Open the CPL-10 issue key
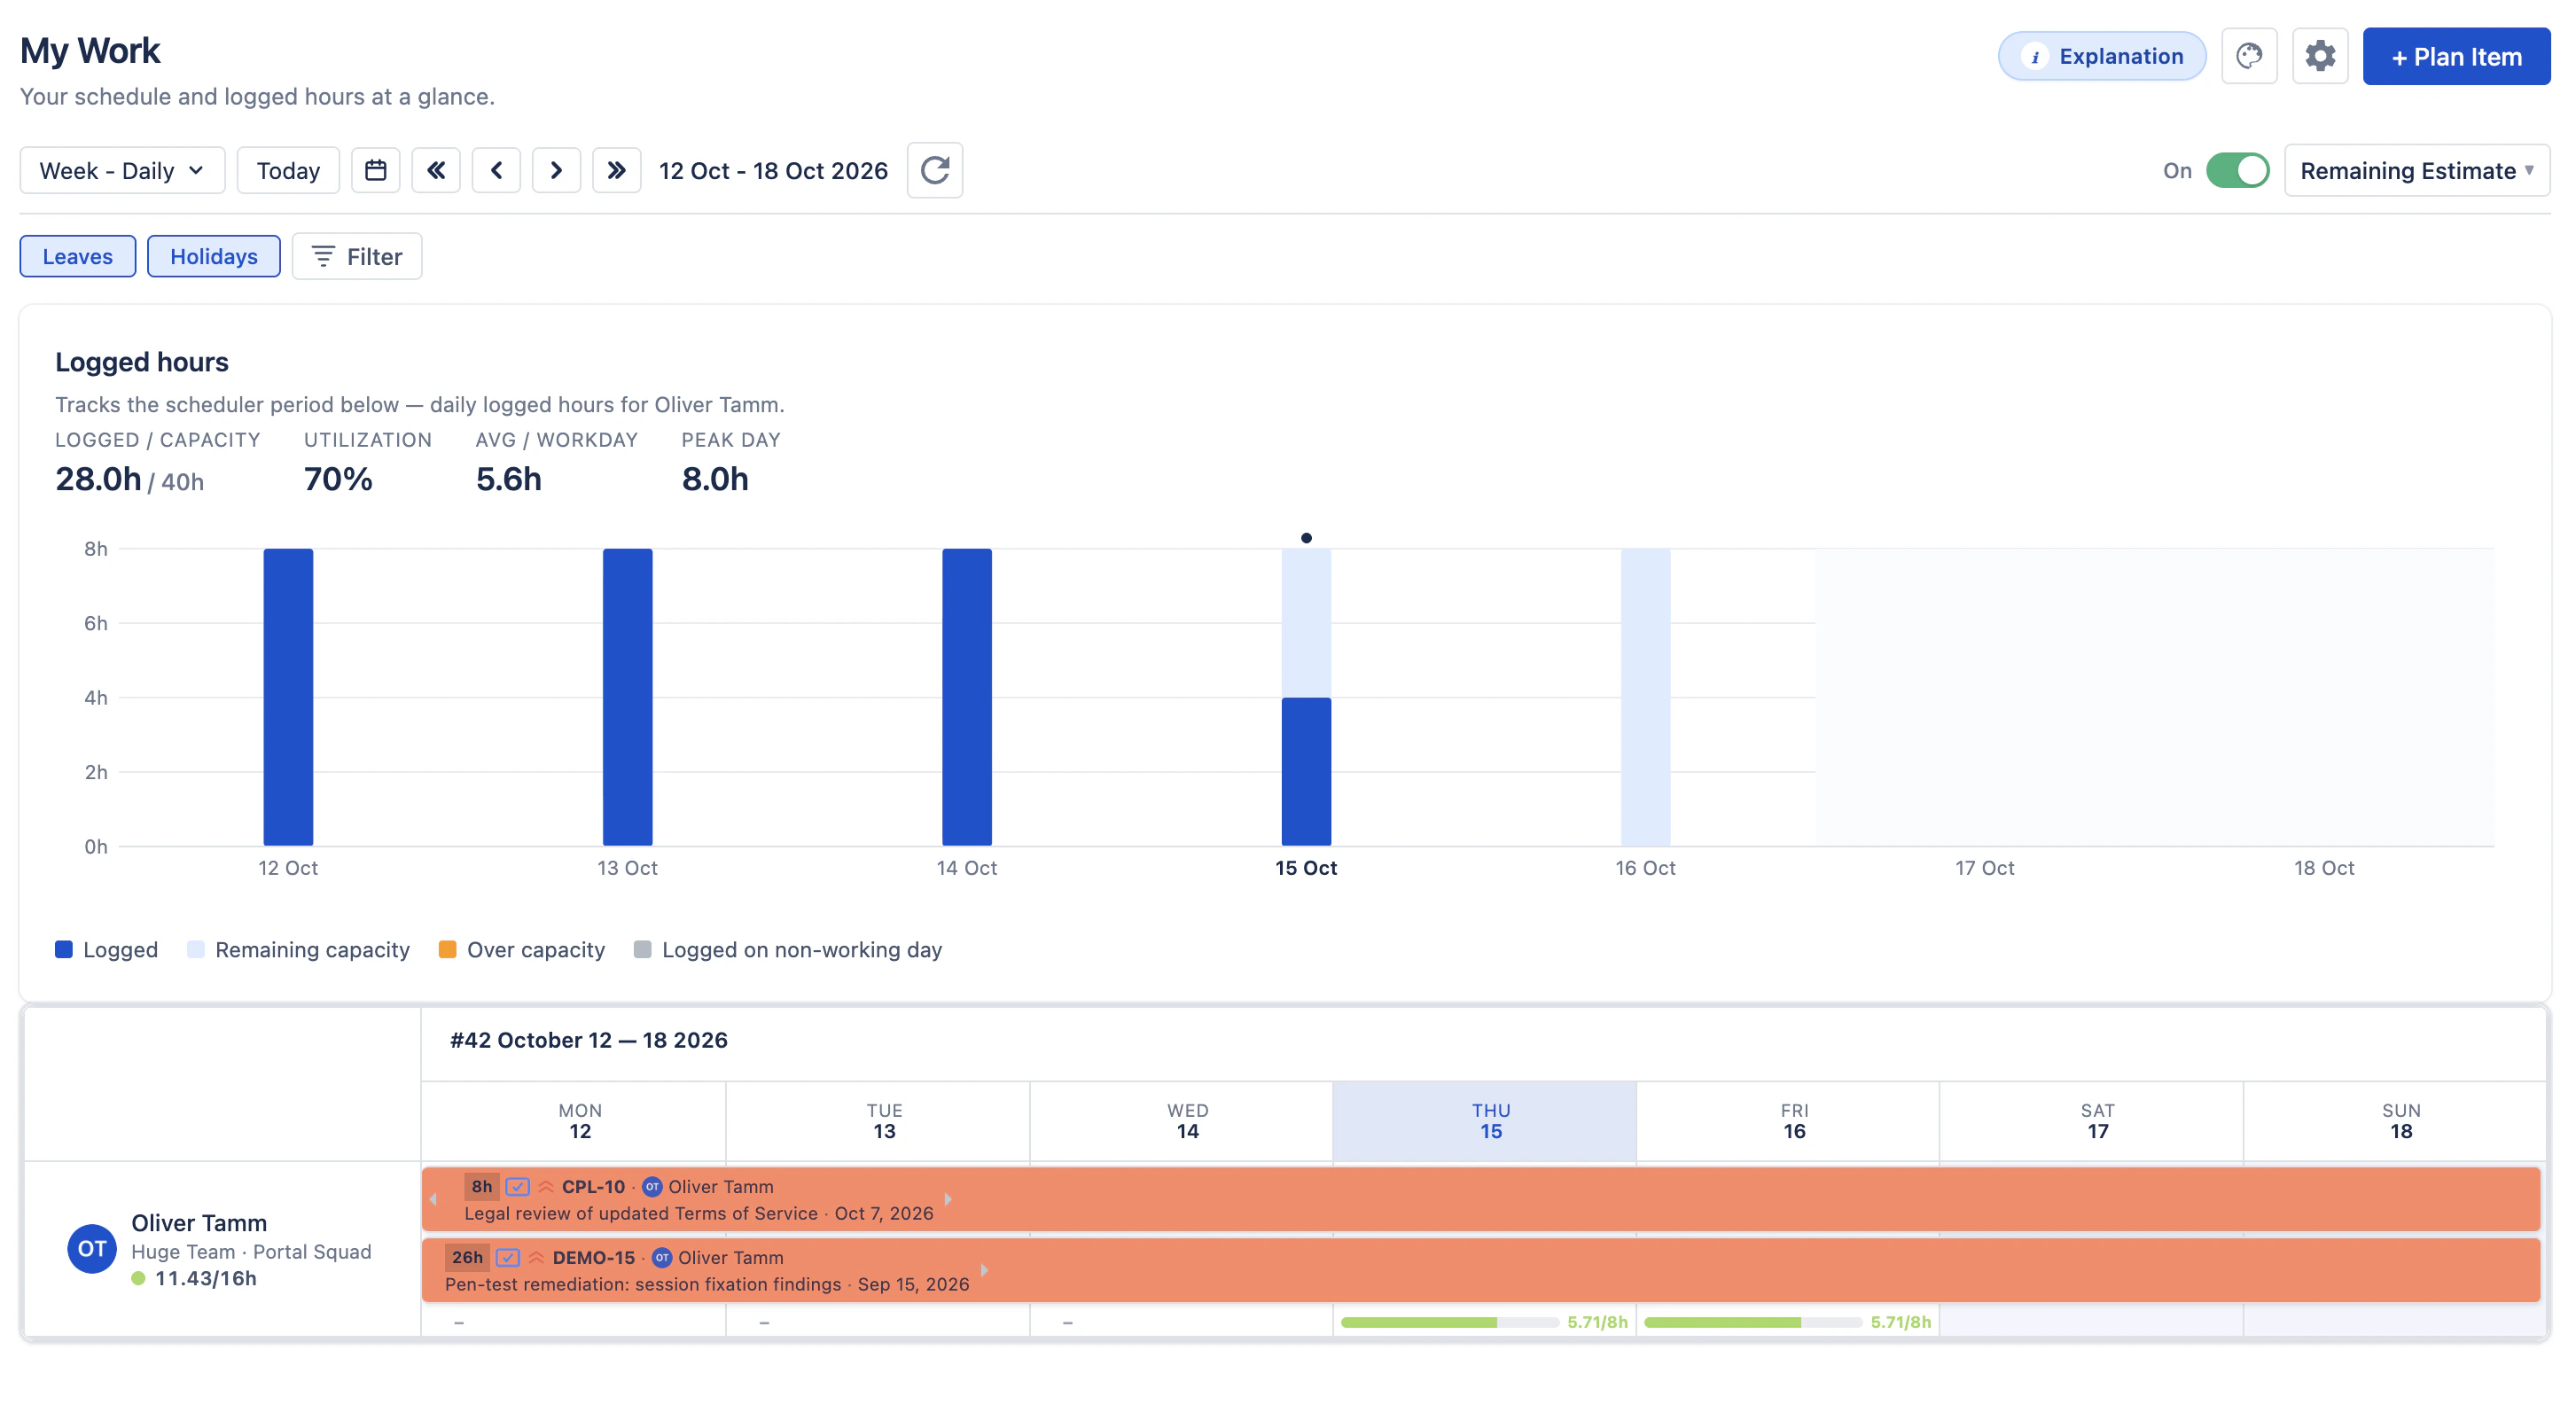 pos(593,1187)
